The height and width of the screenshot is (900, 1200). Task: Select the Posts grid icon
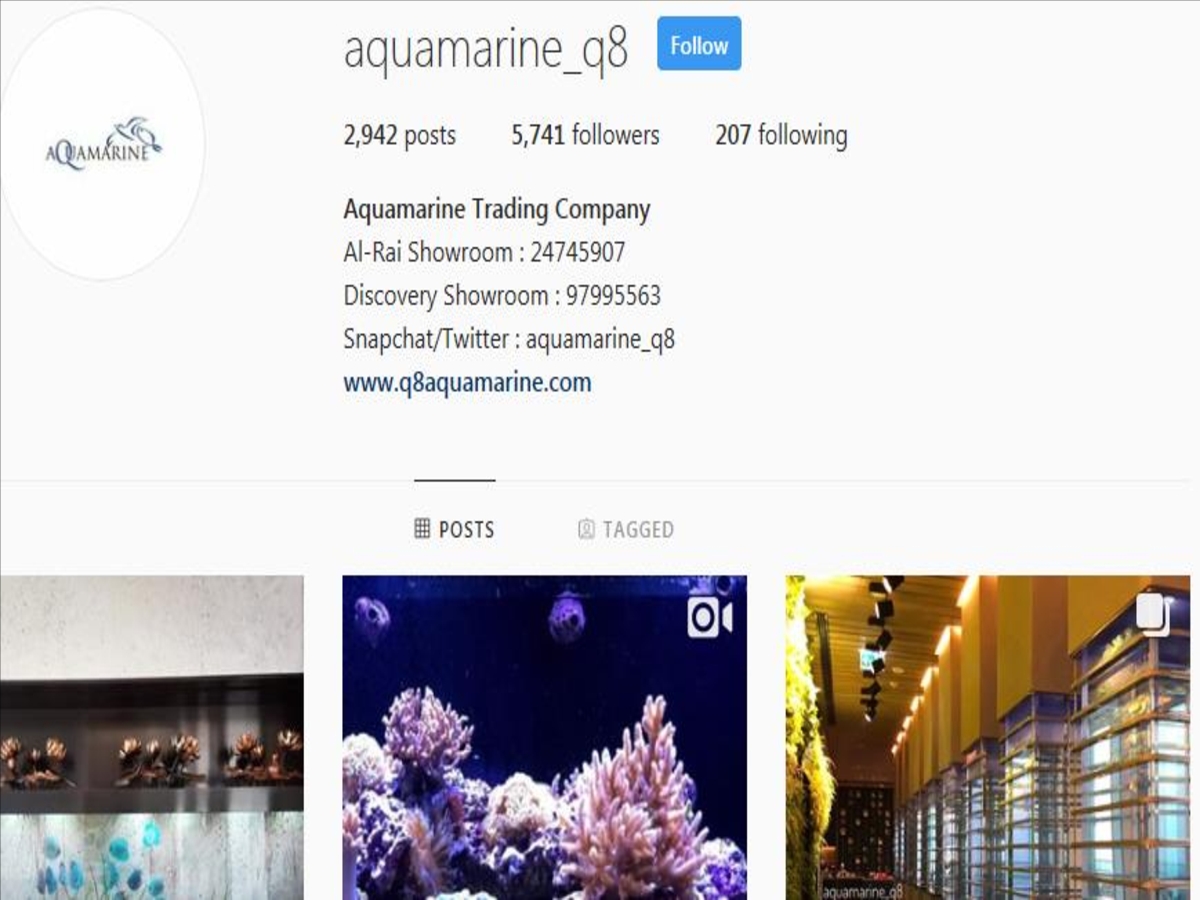coord(422,528)
